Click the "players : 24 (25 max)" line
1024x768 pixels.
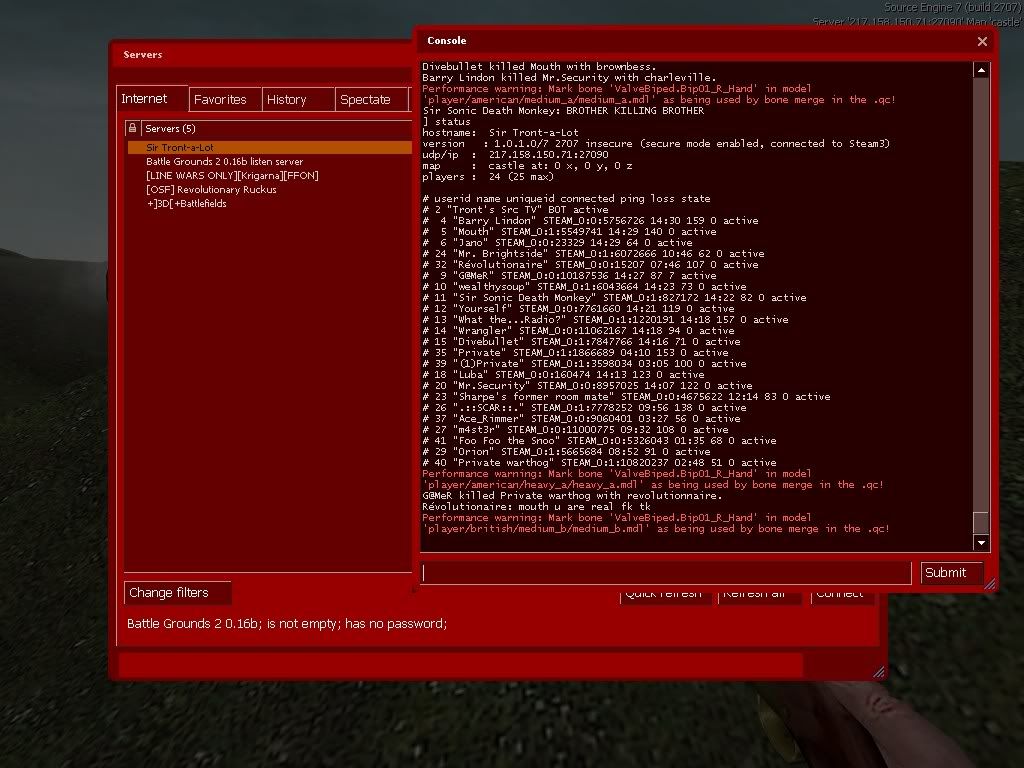488,176
